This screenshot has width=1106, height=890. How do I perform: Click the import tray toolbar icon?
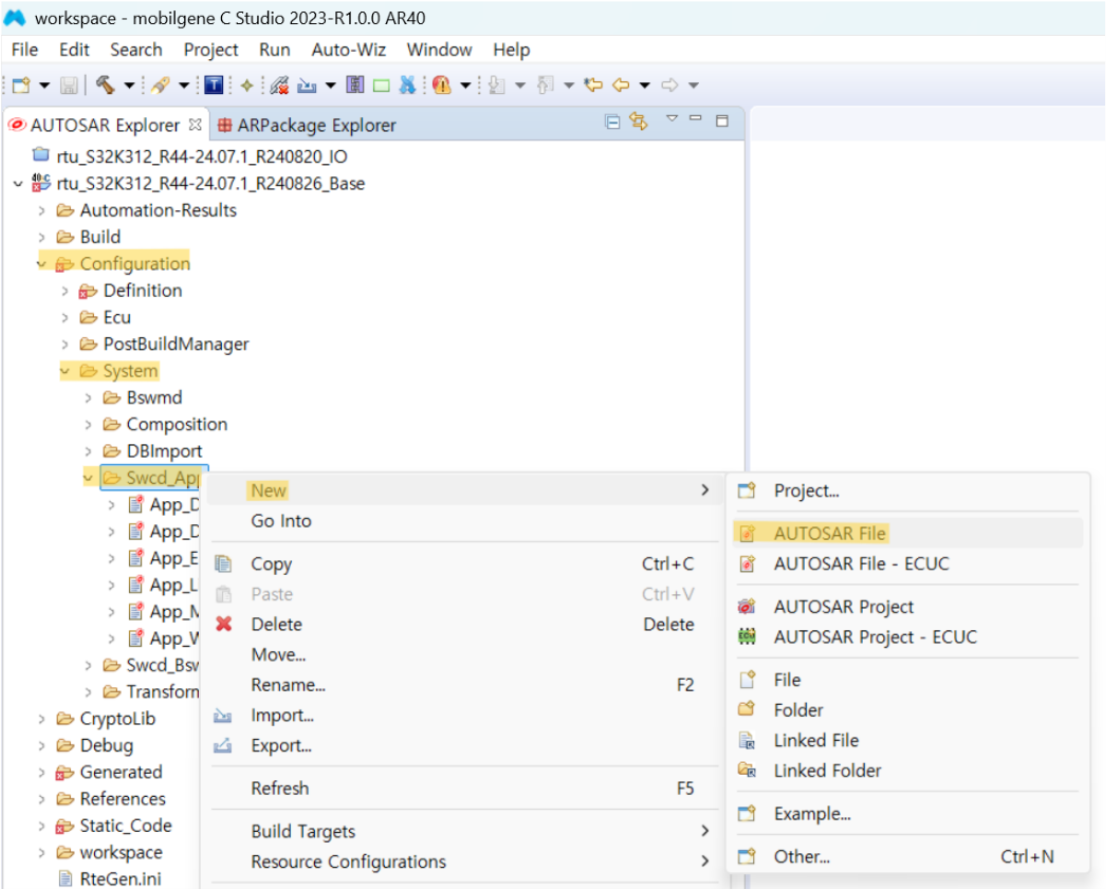[307, 85]
